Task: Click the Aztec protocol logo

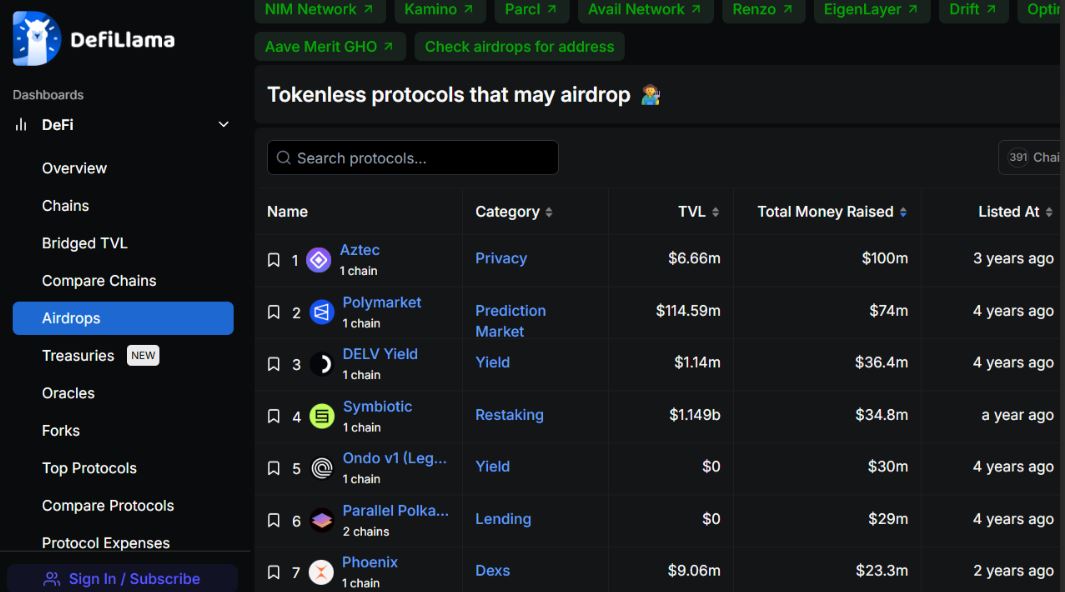Action: pos(319,260)
